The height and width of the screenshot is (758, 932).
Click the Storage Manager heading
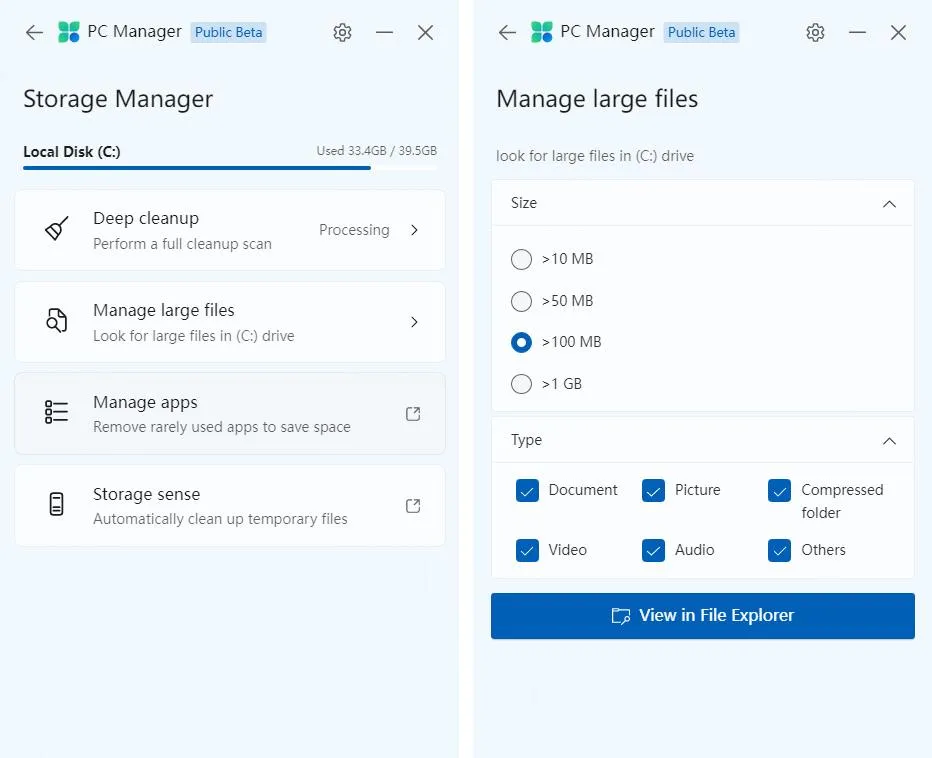118,99
